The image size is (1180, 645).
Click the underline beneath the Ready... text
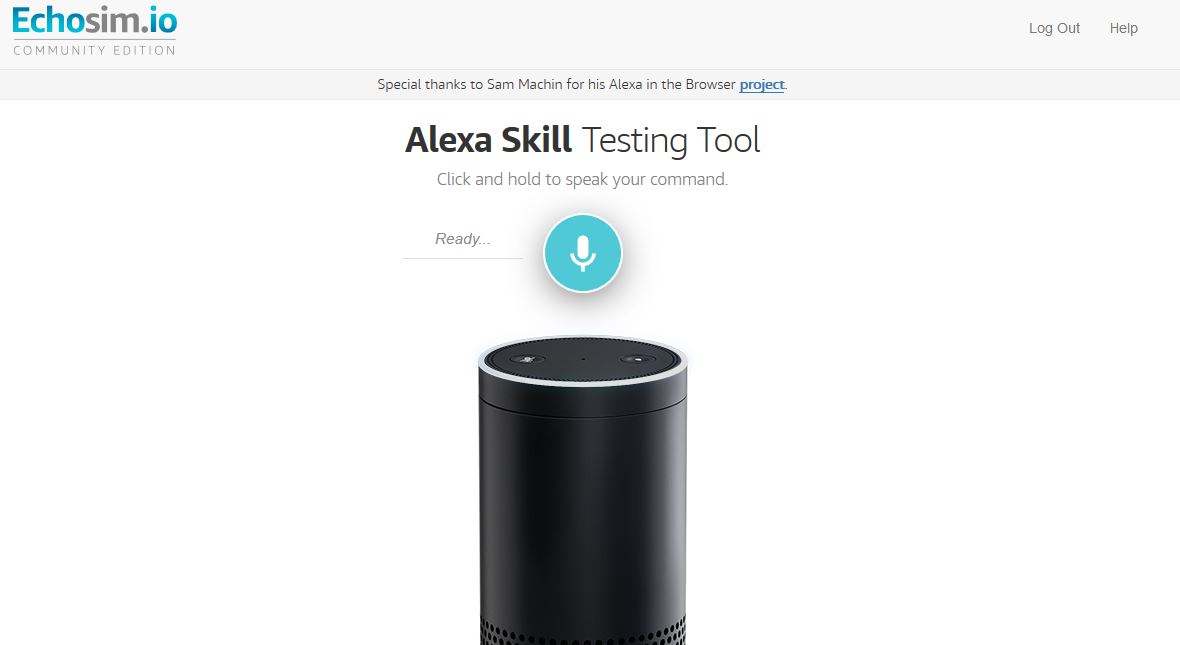point(463,258)
